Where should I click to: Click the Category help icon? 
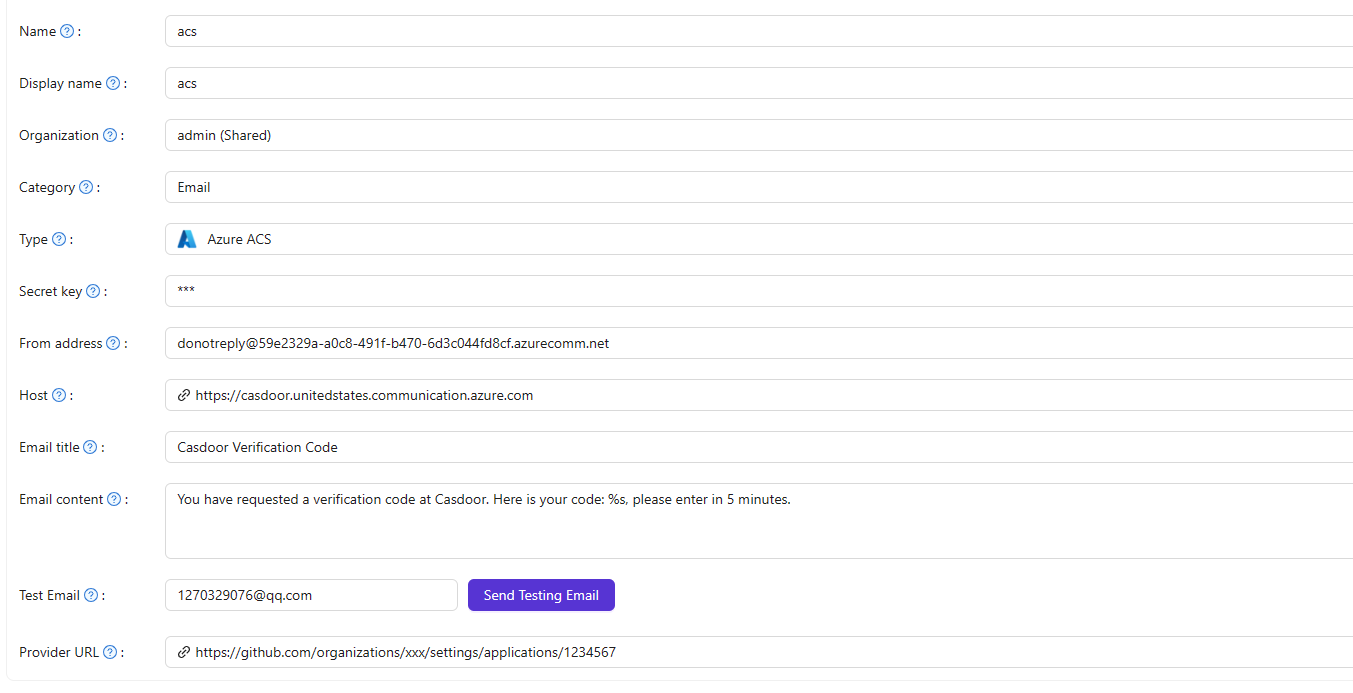86,186
